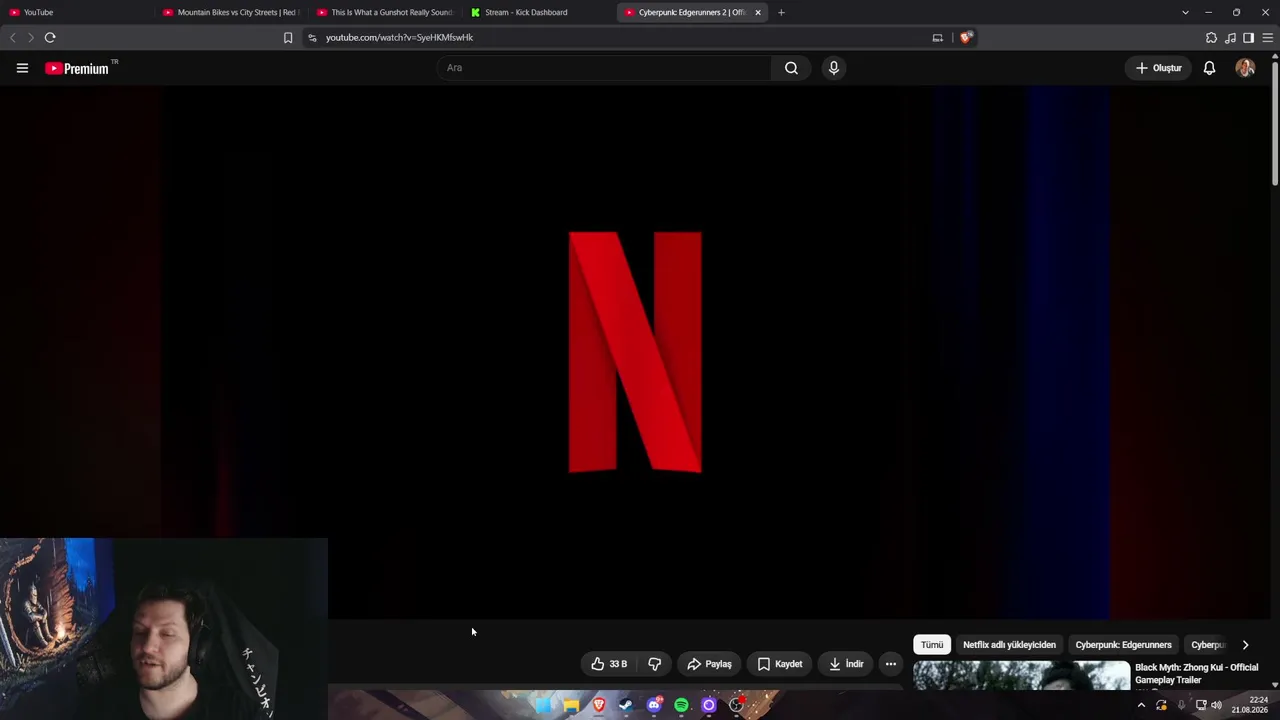Viewport: 1280px width, 720px height.
Task: Open media control music note icon
Action: [x=1230, y=38]
